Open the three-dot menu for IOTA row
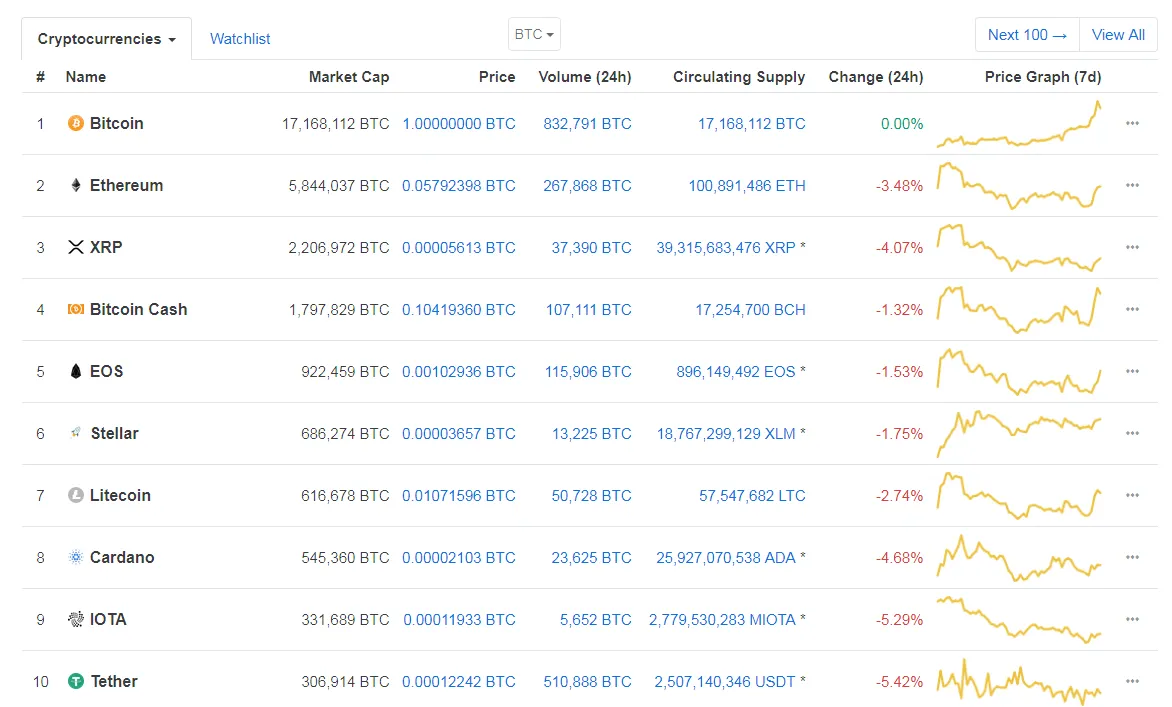The height and width of the screenshot is (707, 1172). click(1132, 620)
